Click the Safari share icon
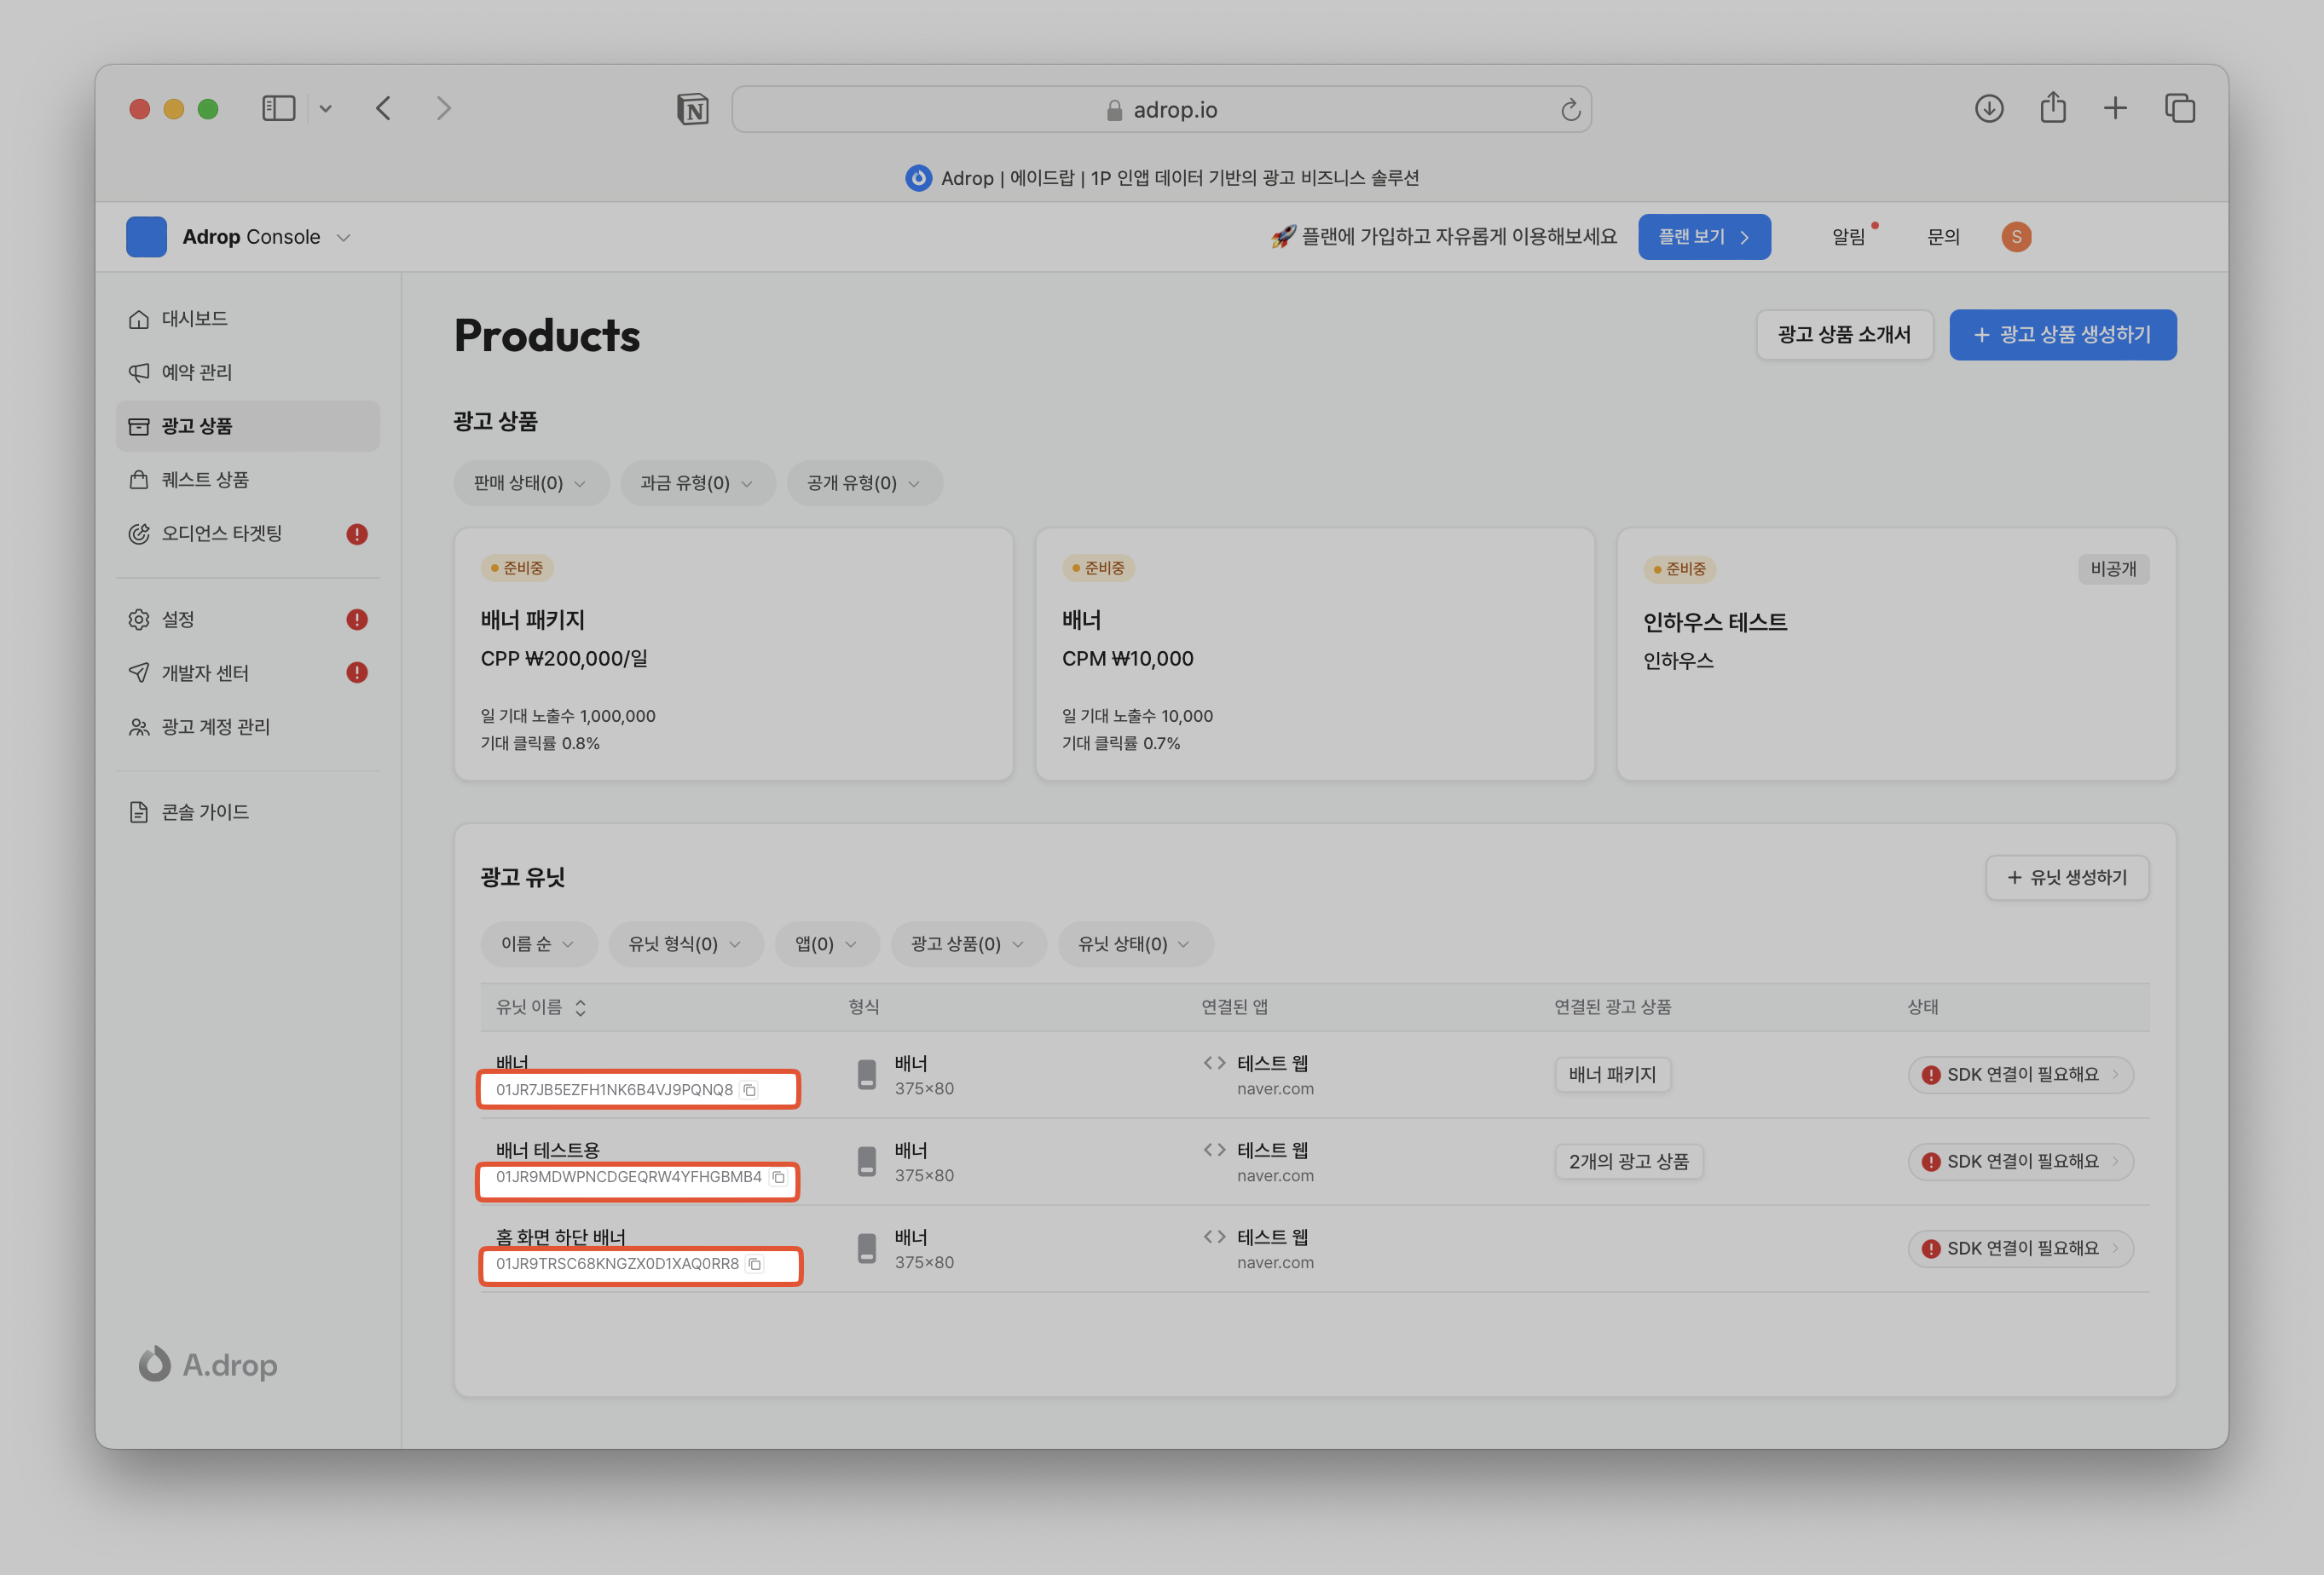The height and width of the screenshot is (1575, 2324). click(x=2053, y=108)
